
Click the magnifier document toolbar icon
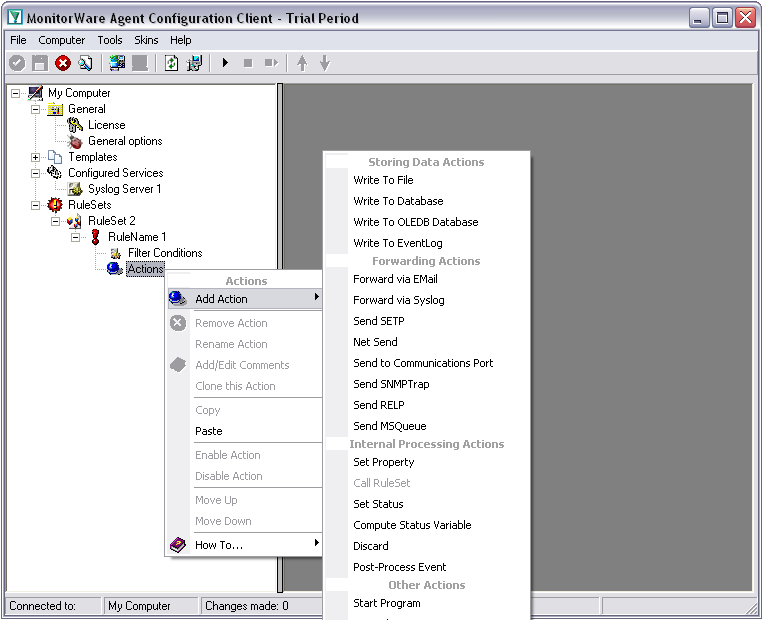click(86, 63)
